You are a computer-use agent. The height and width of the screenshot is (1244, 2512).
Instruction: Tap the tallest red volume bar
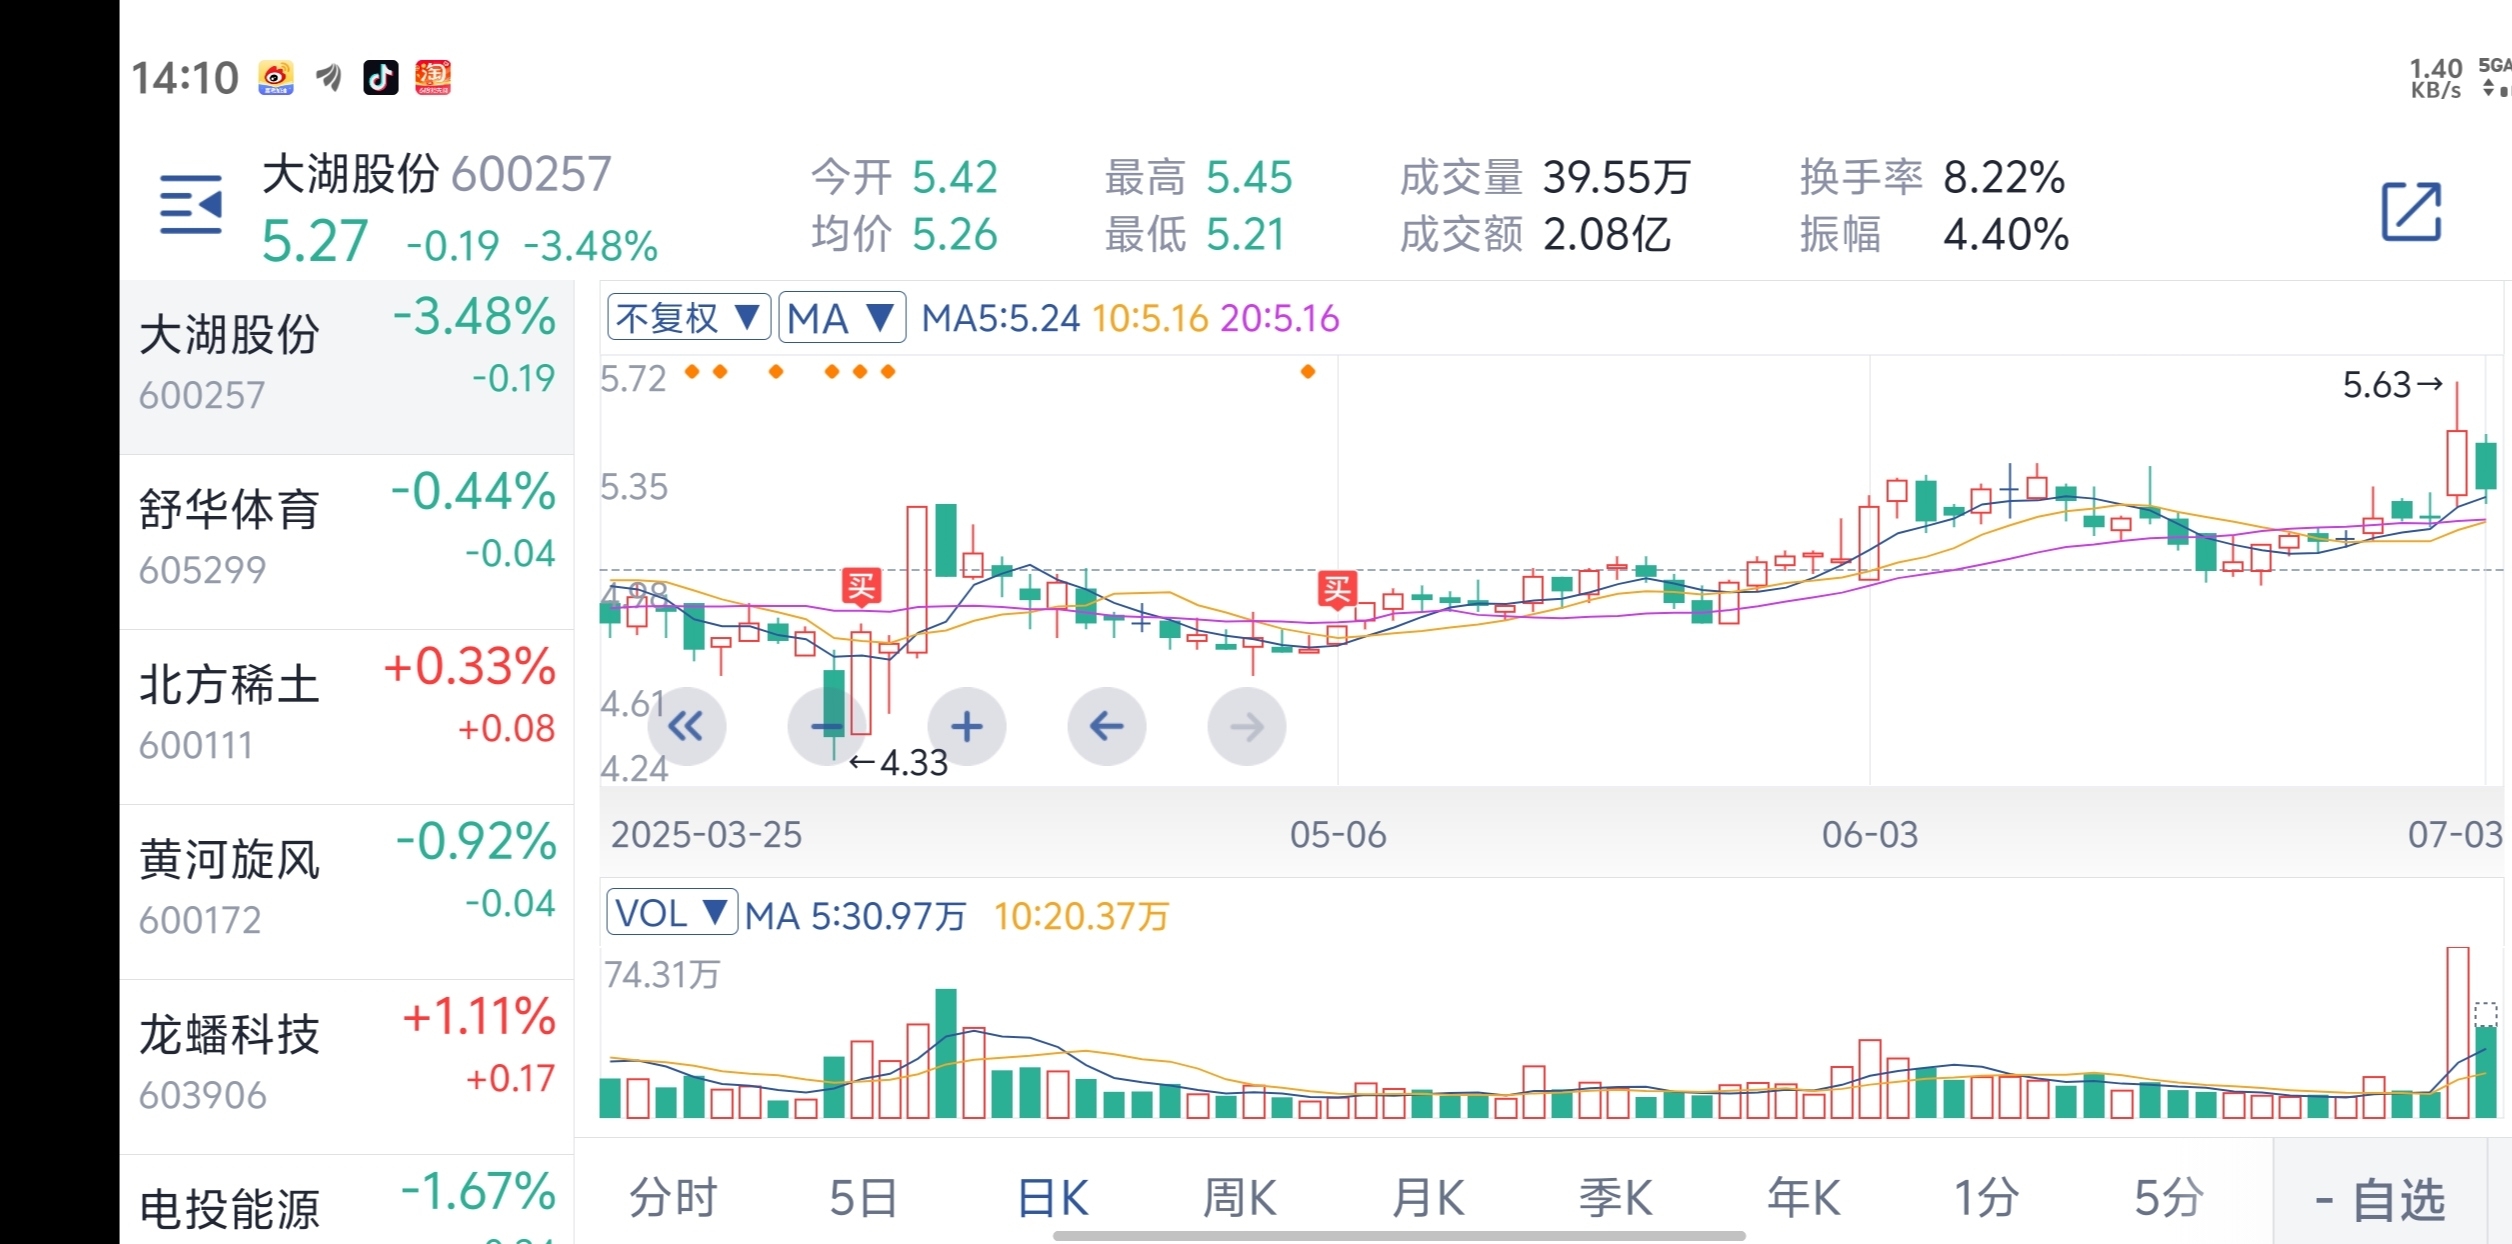tap(2457, 1032)
